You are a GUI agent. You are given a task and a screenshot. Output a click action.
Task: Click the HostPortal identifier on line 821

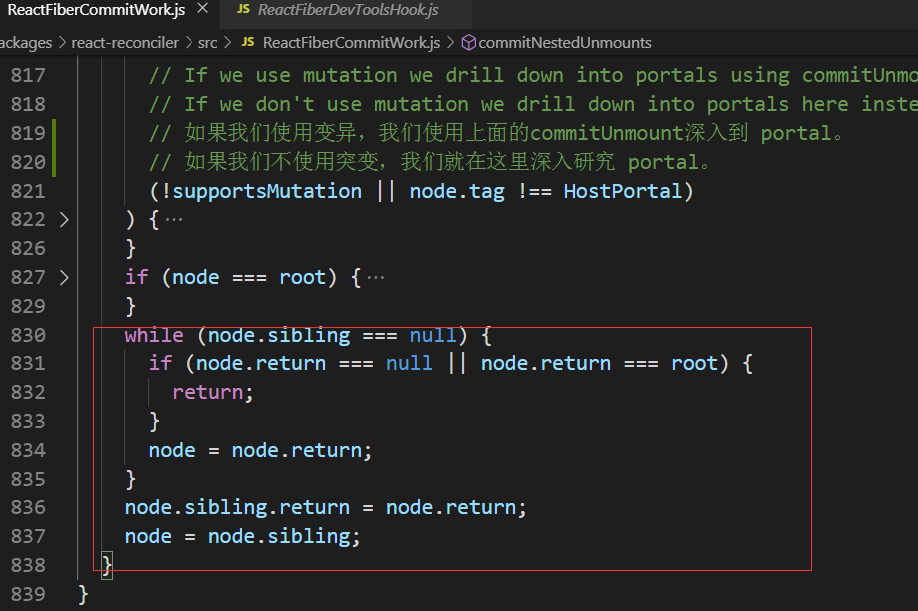[622, 191]
